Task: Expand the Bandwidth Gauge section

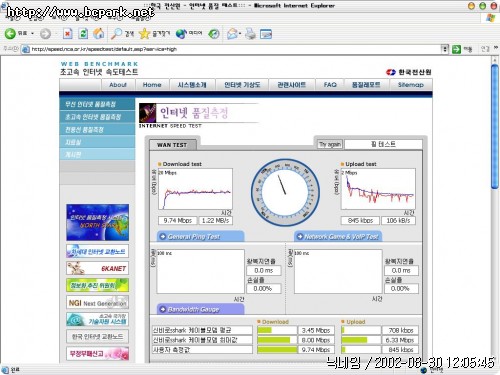Action: [200, 309]
